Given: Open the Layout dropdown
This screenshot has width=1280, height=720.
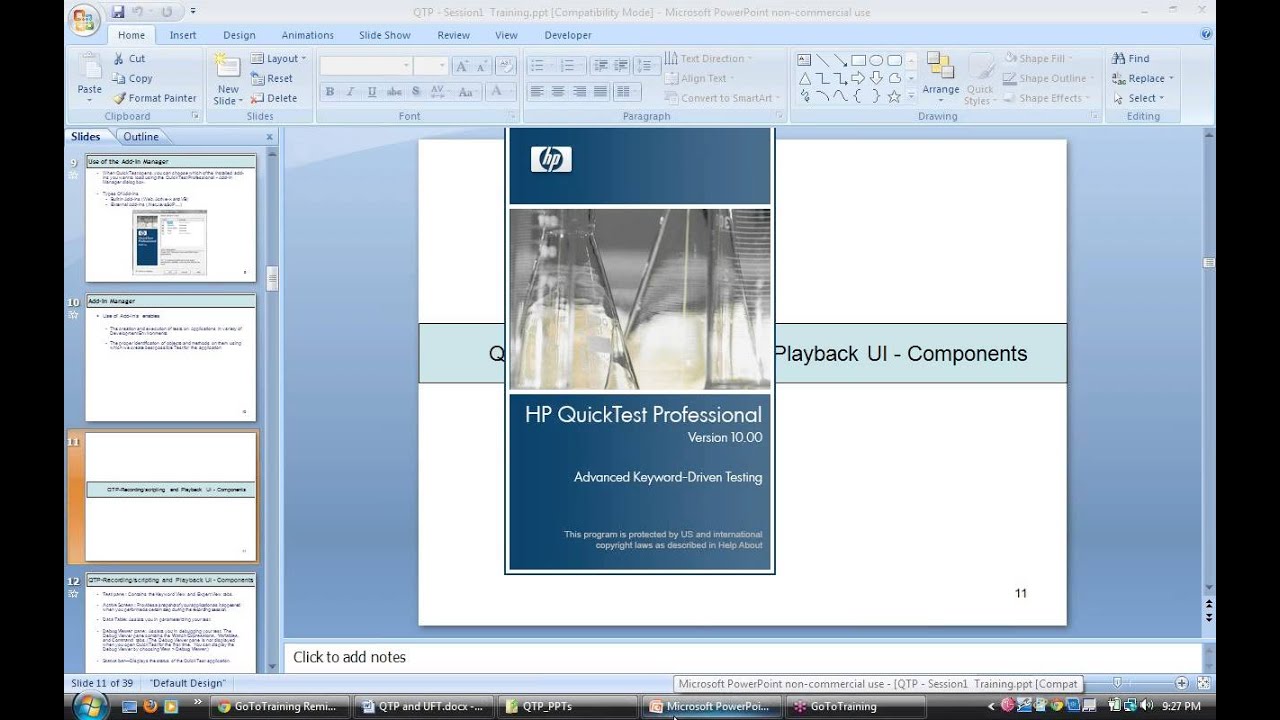Looking at the screenshot, I should [278, 58].
